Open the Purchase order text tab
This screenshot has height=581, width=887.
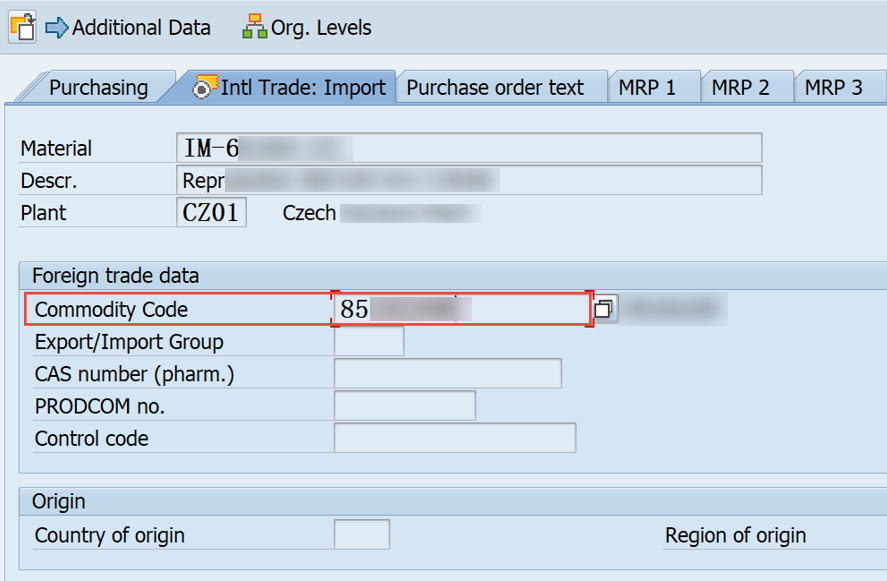(495, 88)
